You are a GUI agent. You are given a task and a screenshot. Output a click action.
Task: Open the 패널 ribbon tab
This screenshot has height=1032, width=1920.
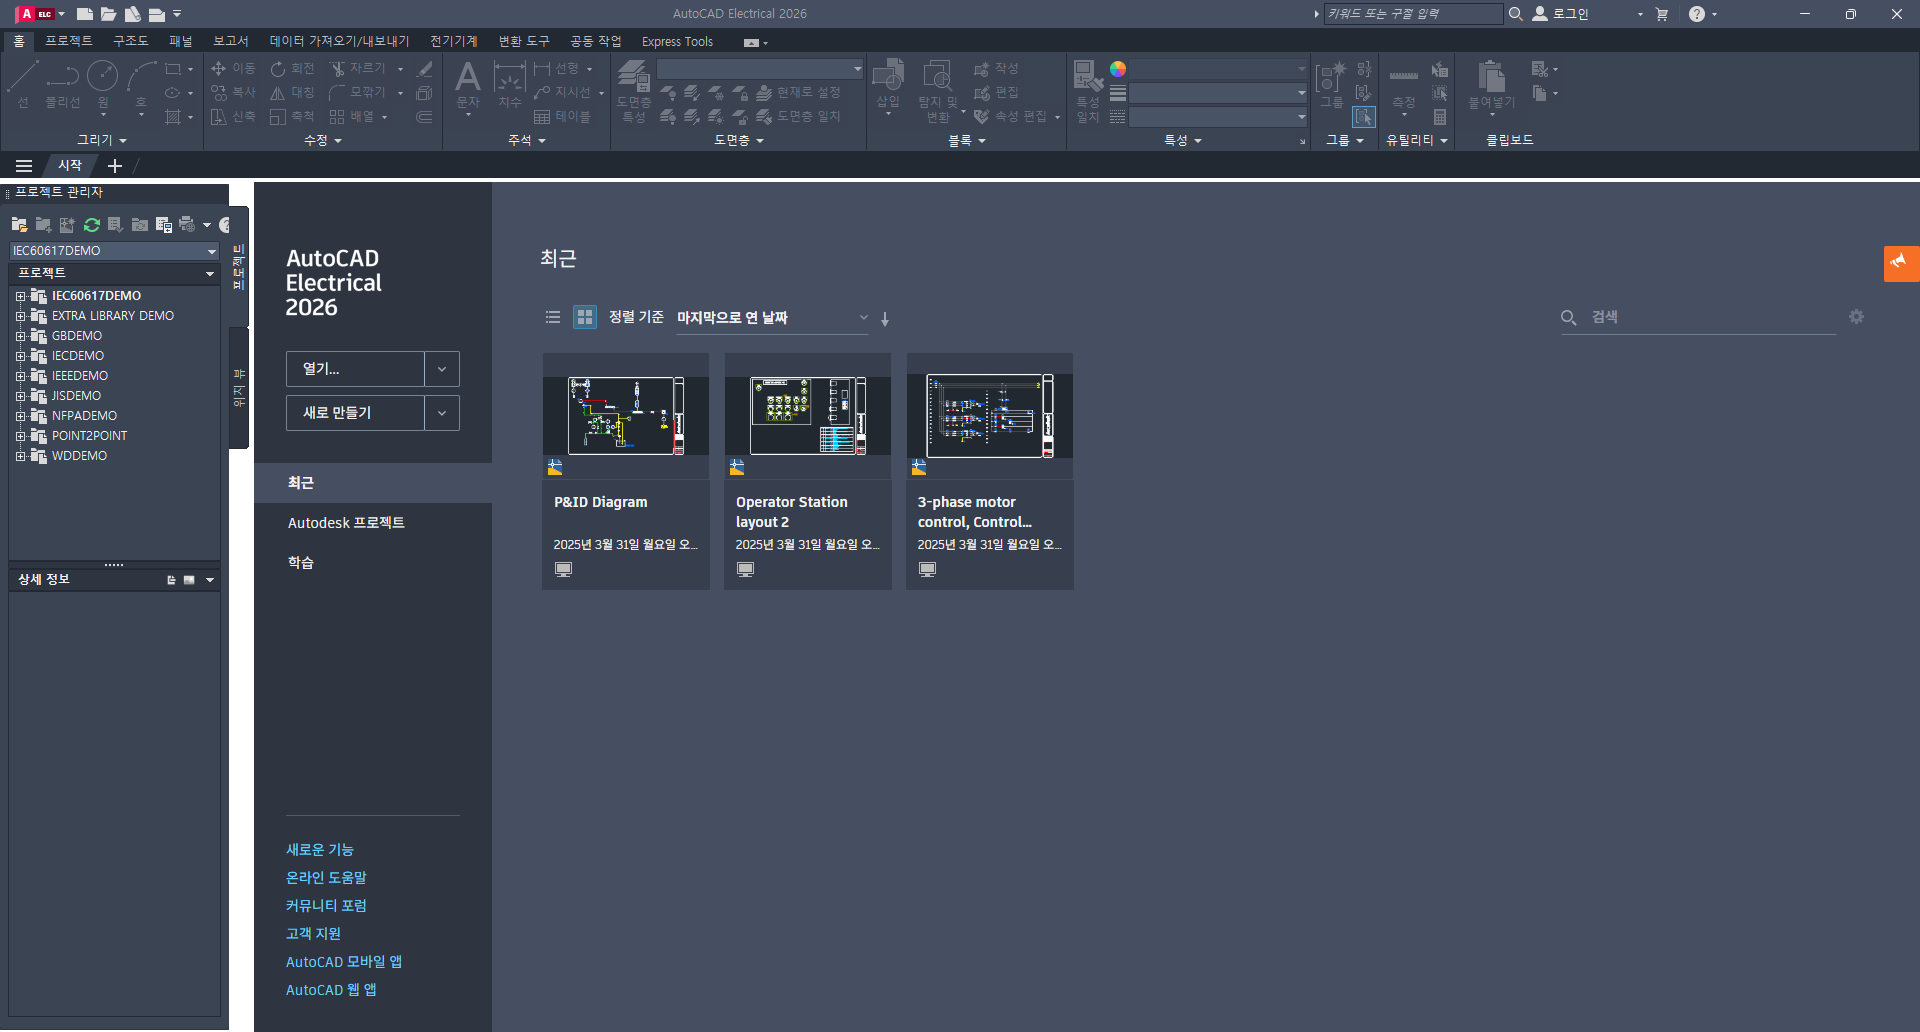181,41
